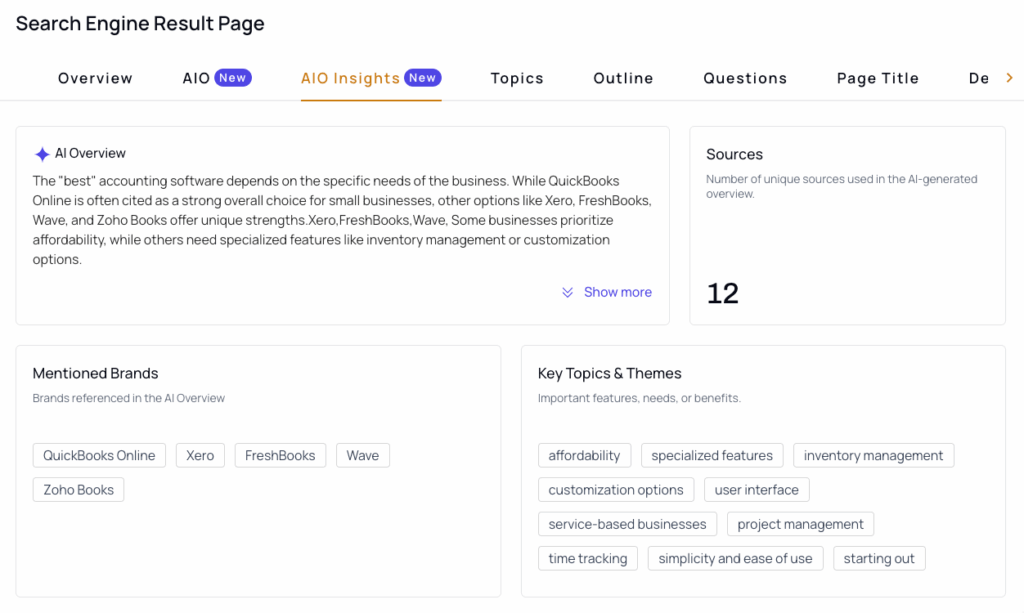1024x613 pixels.
Task: Go to the Topics tab
Action: (x=517, y=78)
